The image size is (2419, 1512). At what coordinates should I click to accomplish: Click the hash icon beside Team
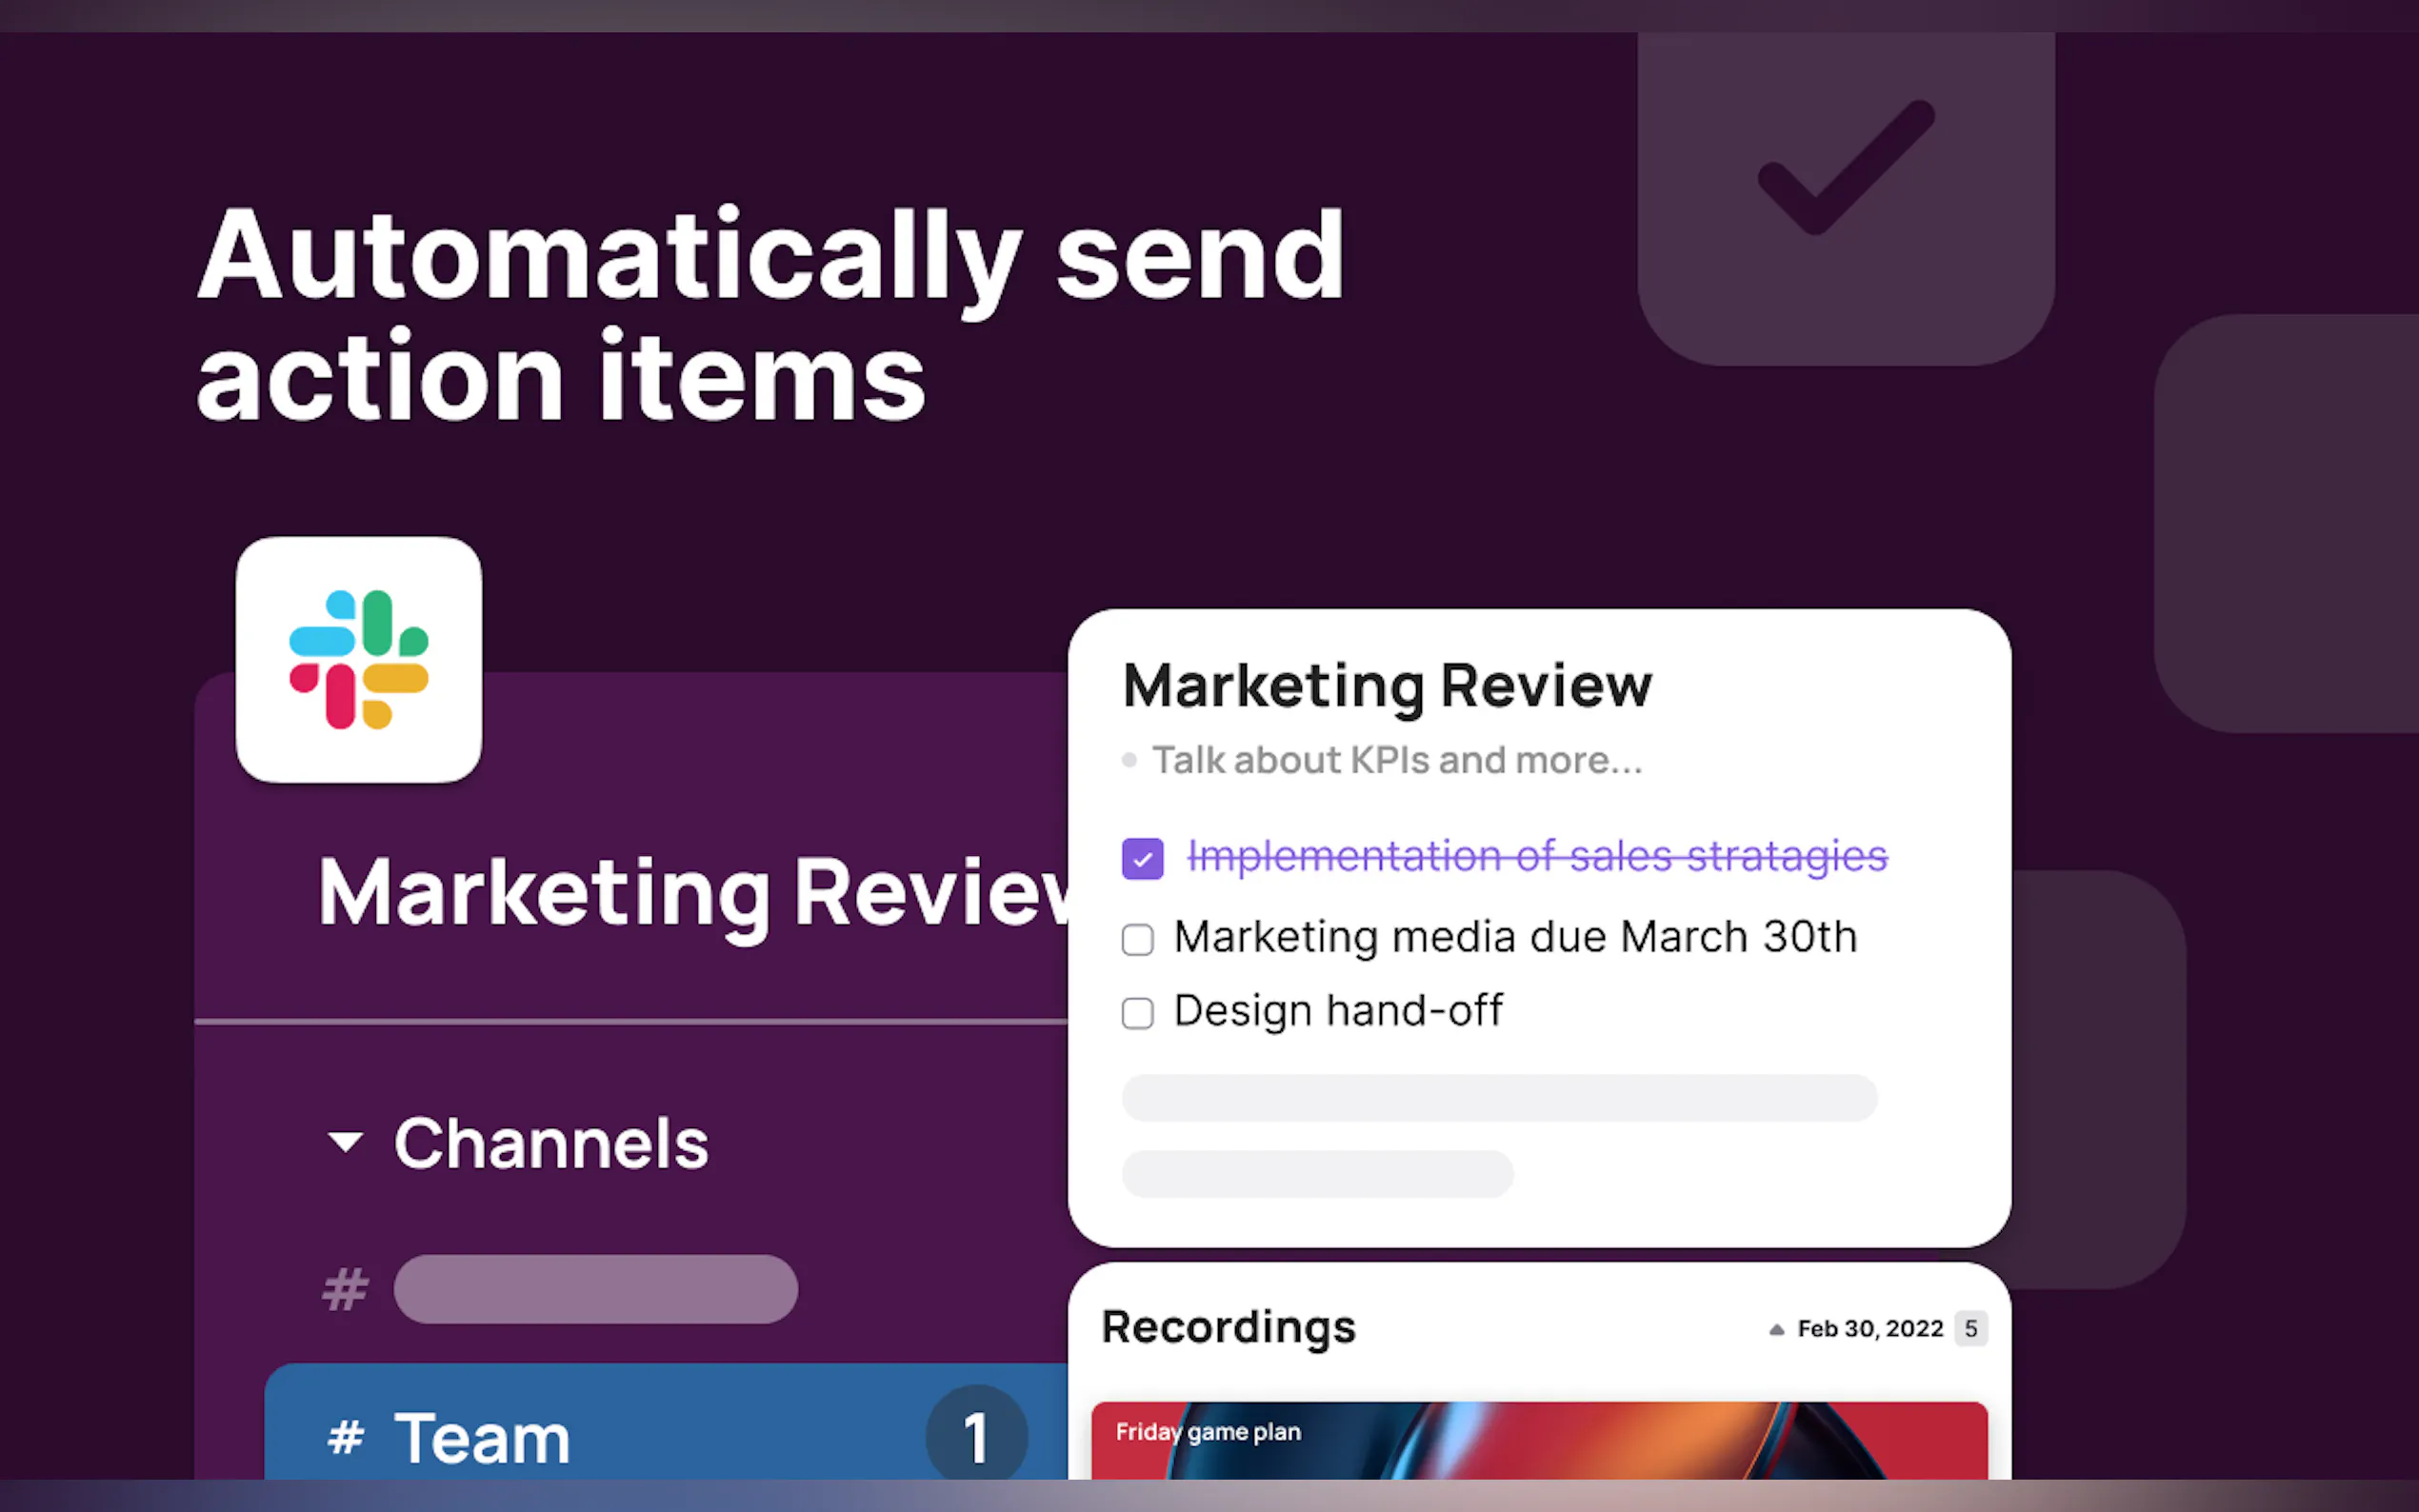tap(345, 1437)
